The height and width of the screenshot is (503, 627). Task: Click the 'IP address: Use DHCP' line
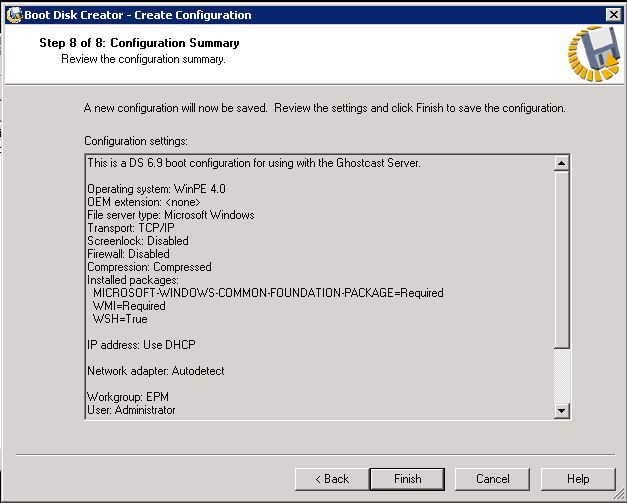(141, 345)
